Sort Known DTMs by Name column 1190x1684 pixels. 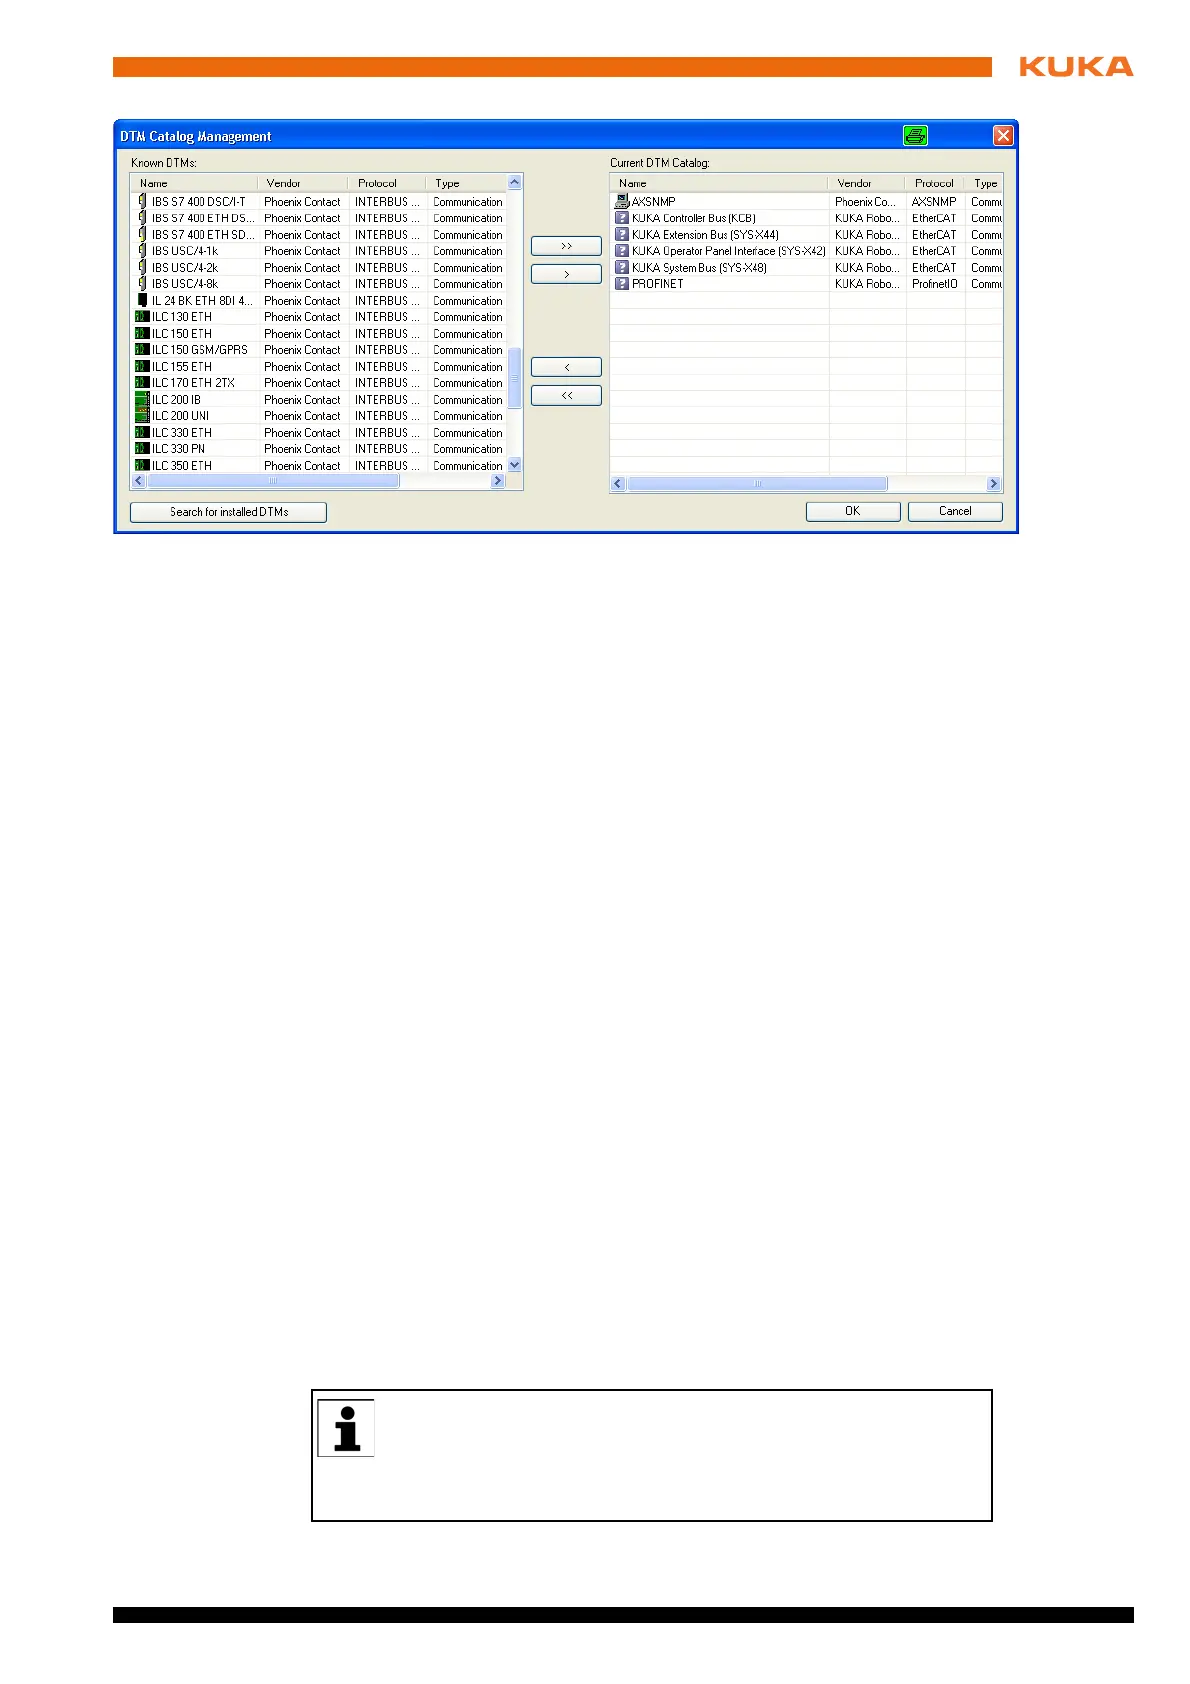(x=194, y=183)
